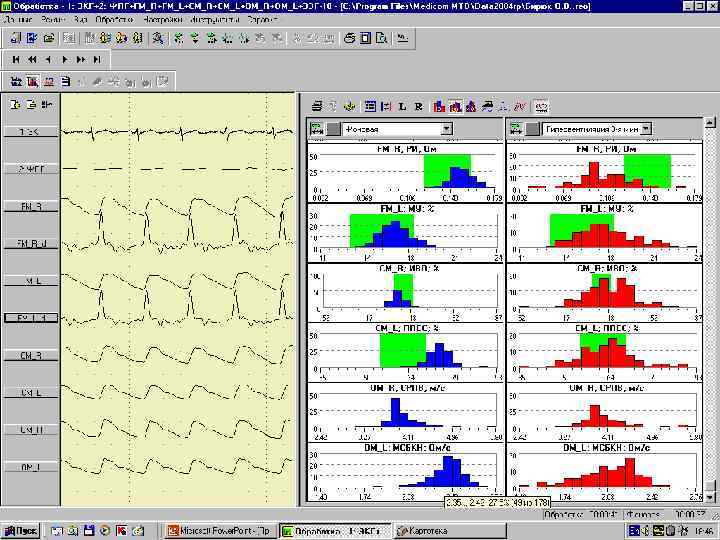
Task: Click the play forward button
Action: tap(65, 59)
